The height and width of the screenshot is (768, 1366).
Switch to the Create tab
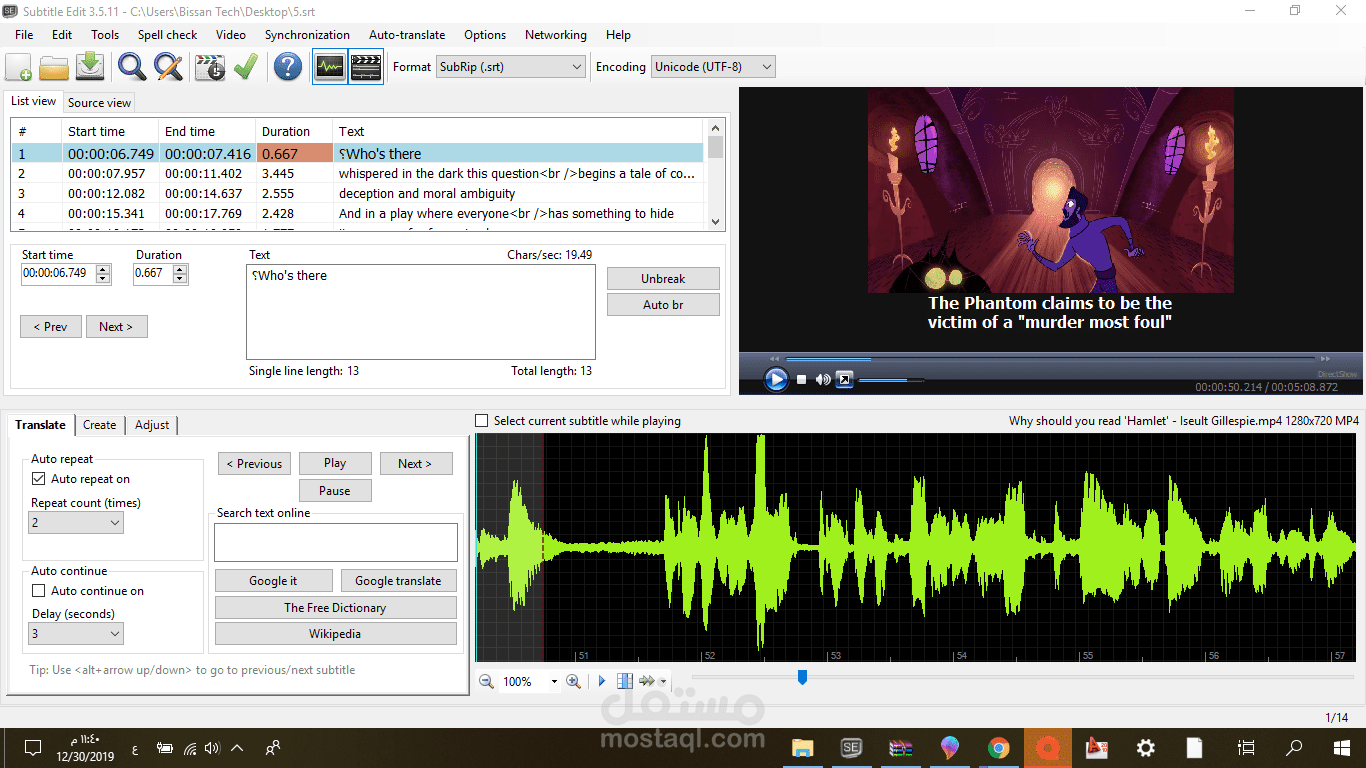click(99, 425)
